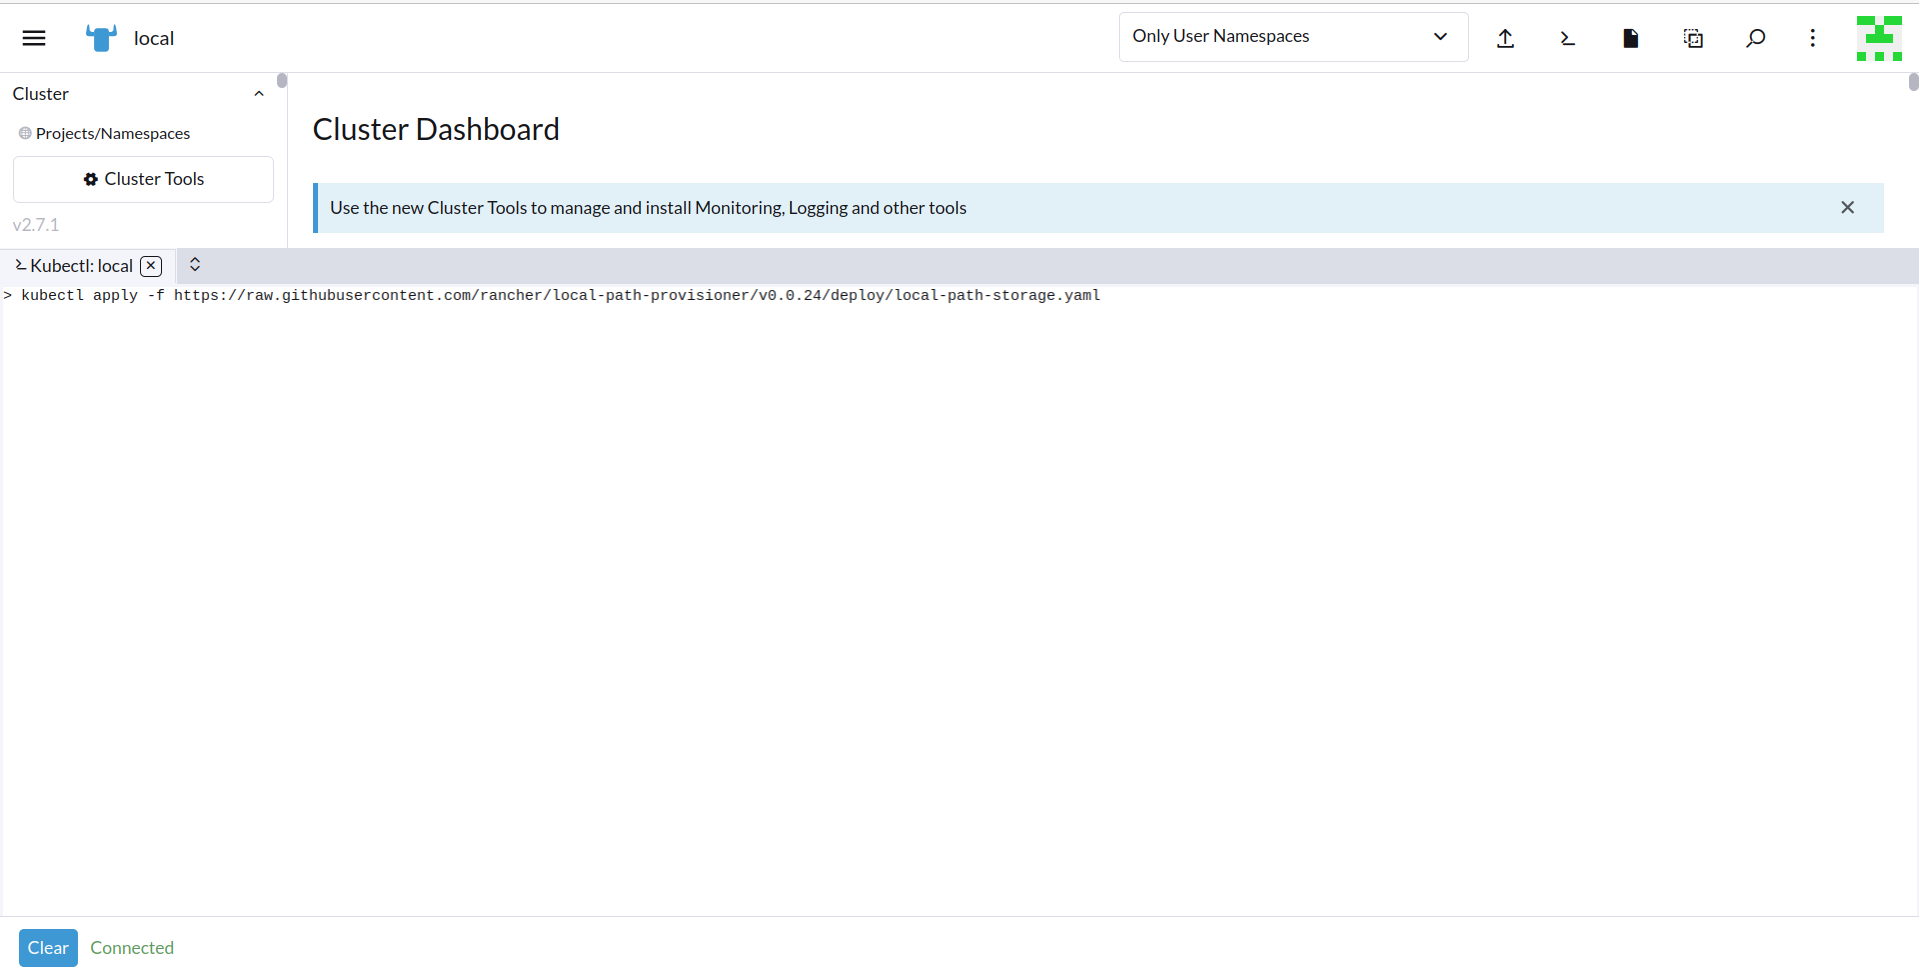Image resolution: width=1920 pixels, height=972 pixels.
Task: Click the Rancher bull logo
Action: [99, 37]
